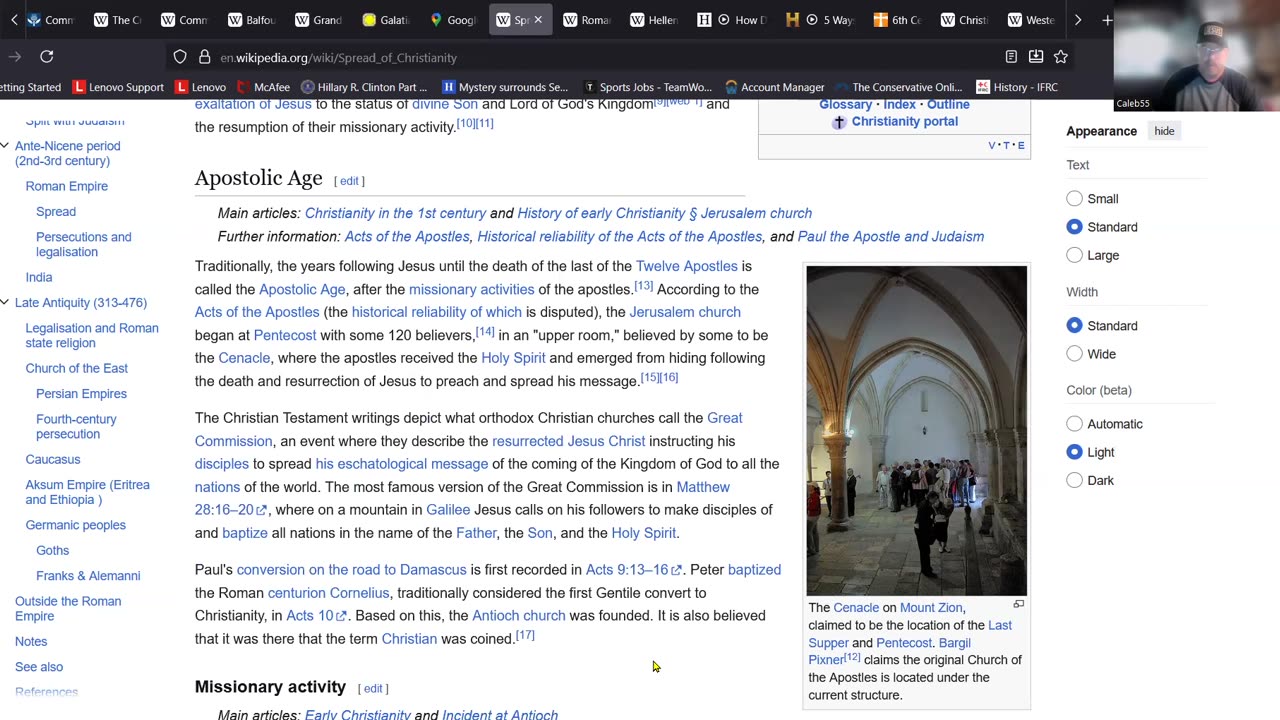Select Automatic color radio button
1280x720 pixels.
coord(1074,424)
